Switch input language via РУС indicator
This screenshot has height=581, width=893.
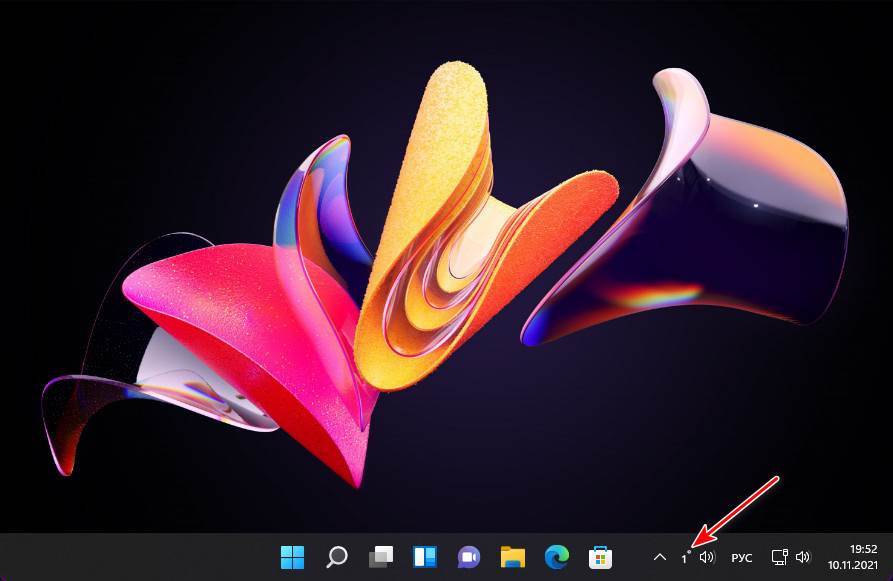(740, 557)
